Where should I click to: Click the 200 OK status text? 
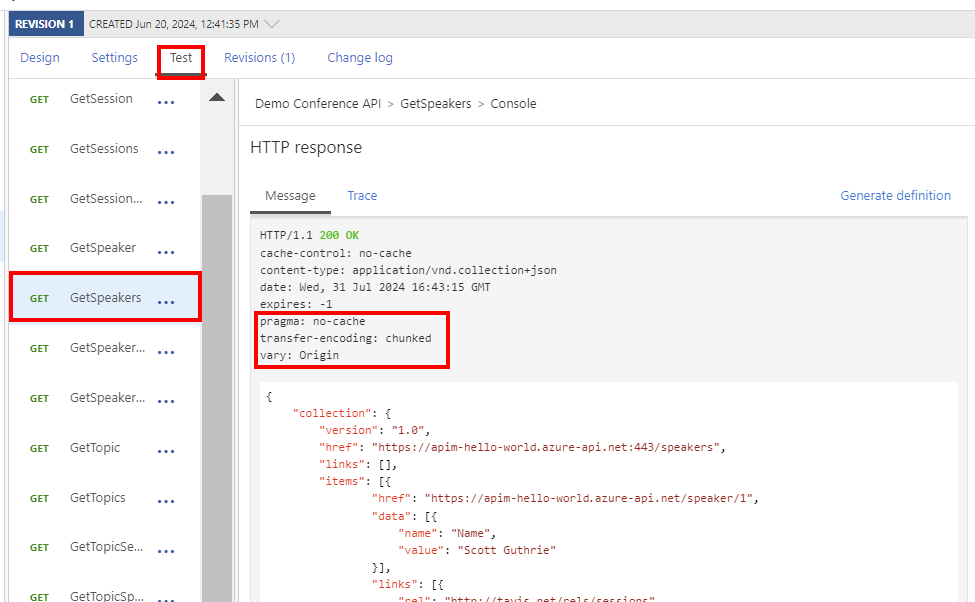339,235
